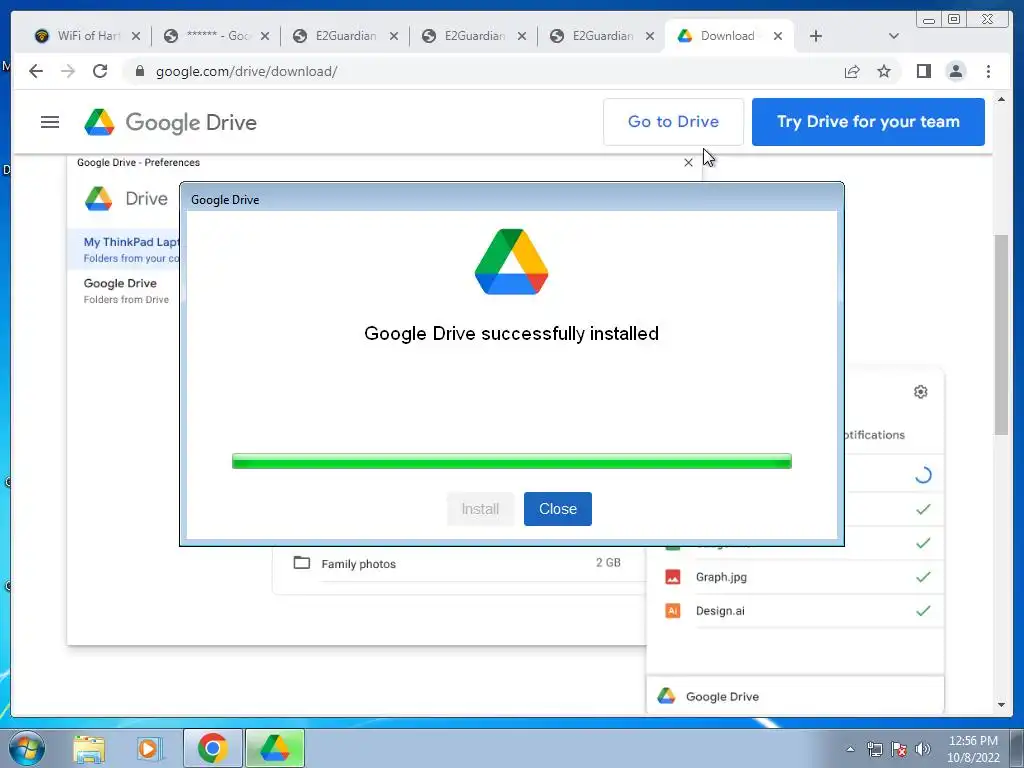1024x768 pixels.
Task: Click the Chrome taskbar icon
Action: point(212,748)
